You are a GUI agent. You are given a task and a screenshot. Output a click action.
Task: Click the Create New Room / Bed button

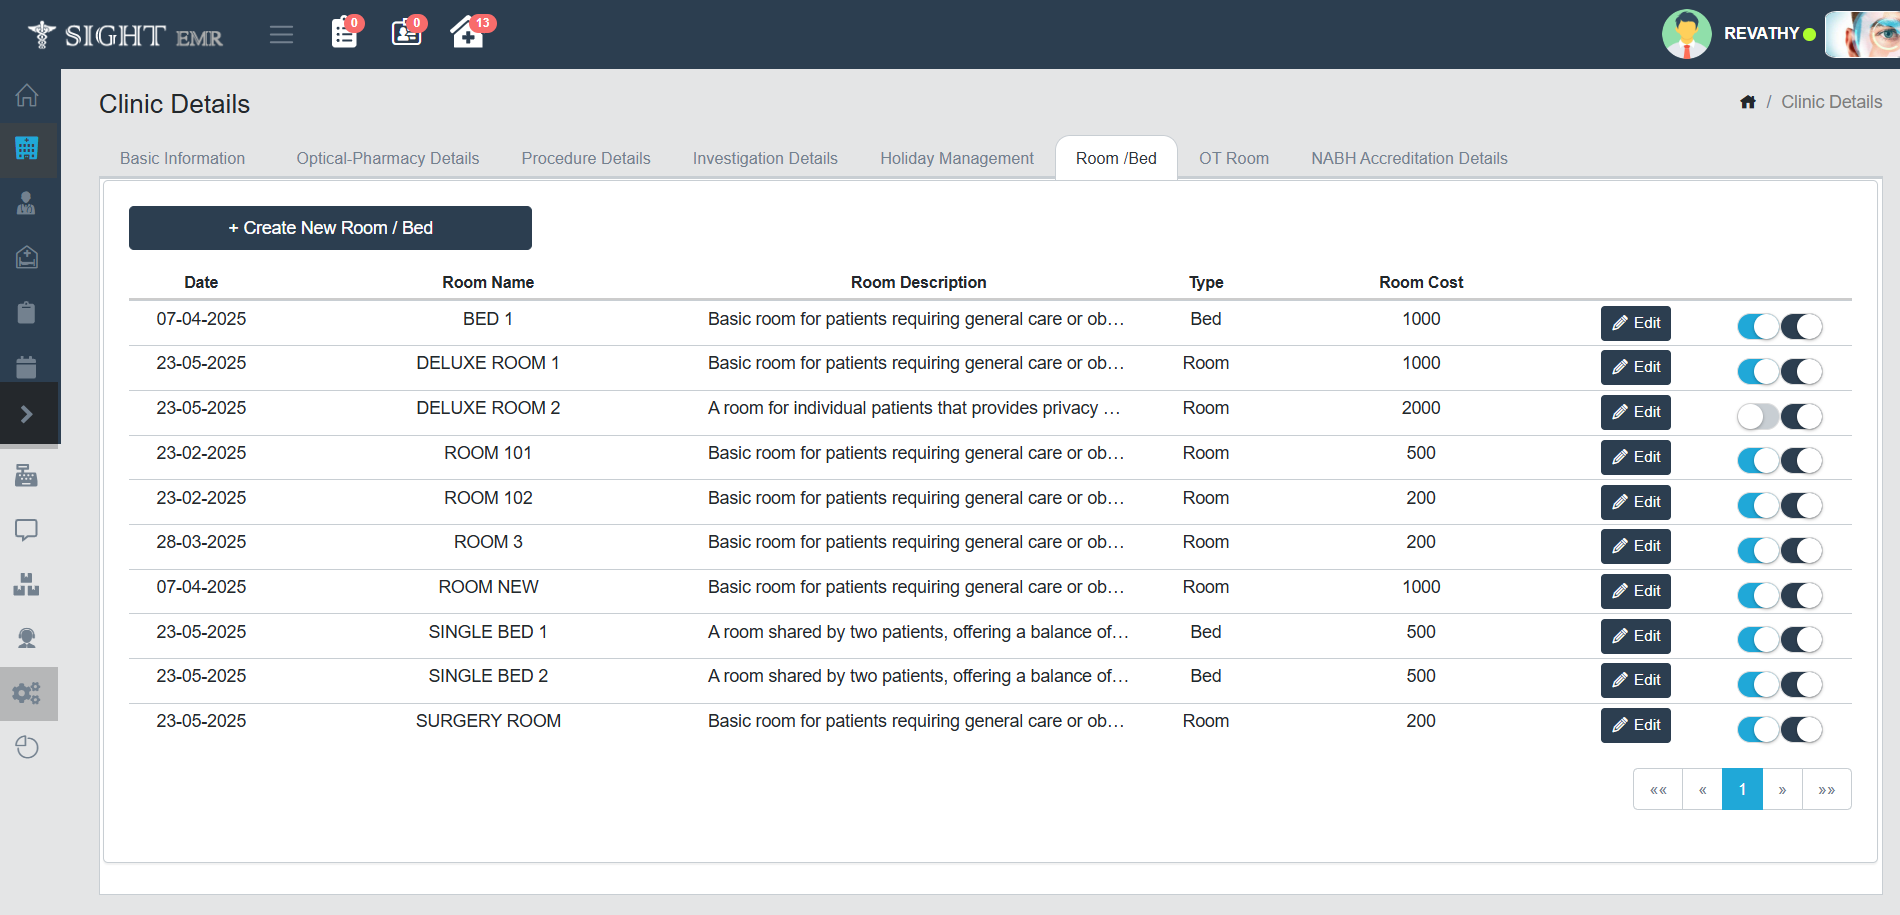click(330, 228)
